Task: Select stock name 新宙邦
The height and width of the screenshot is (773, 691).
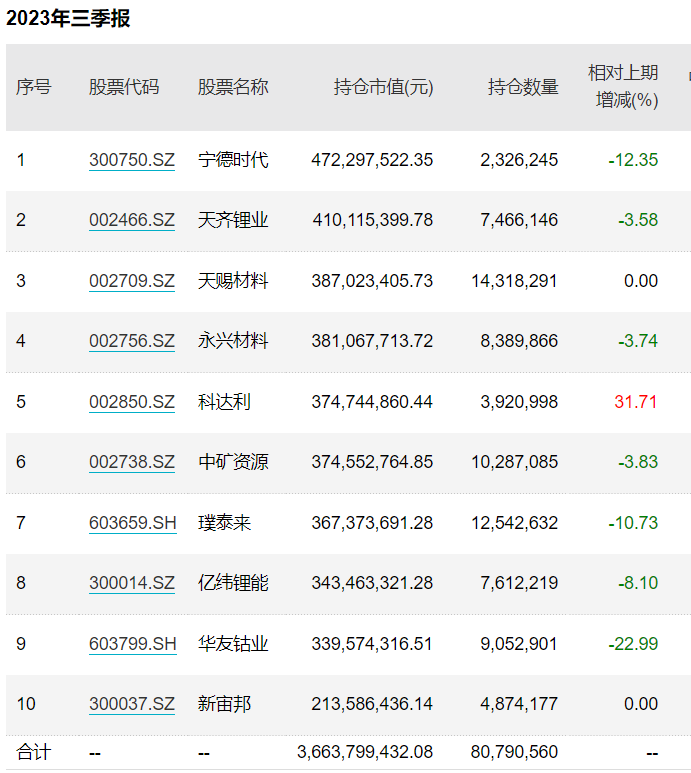Action: point(224,704)
